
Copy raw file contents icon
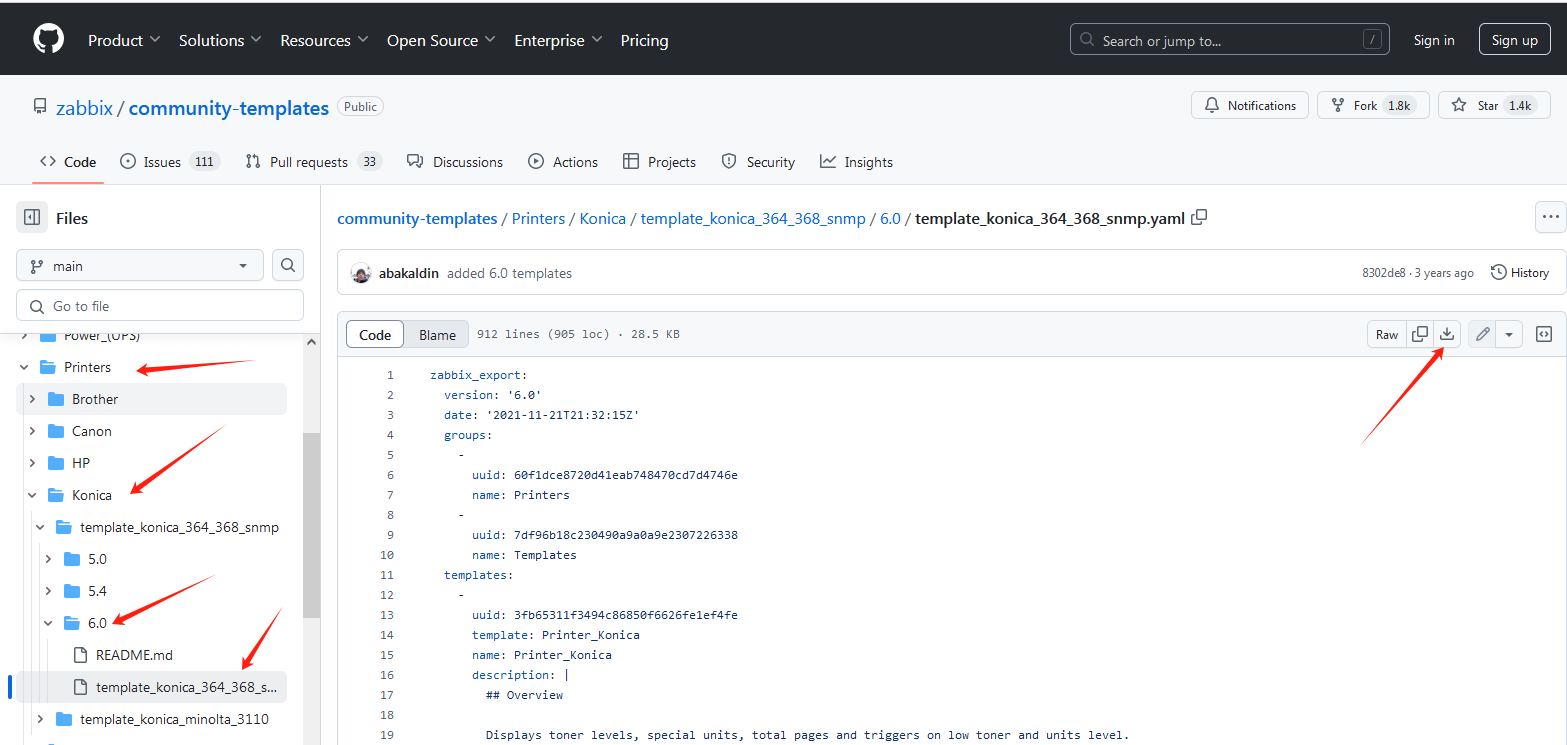pyautogui.click(x=1419, y=334)
